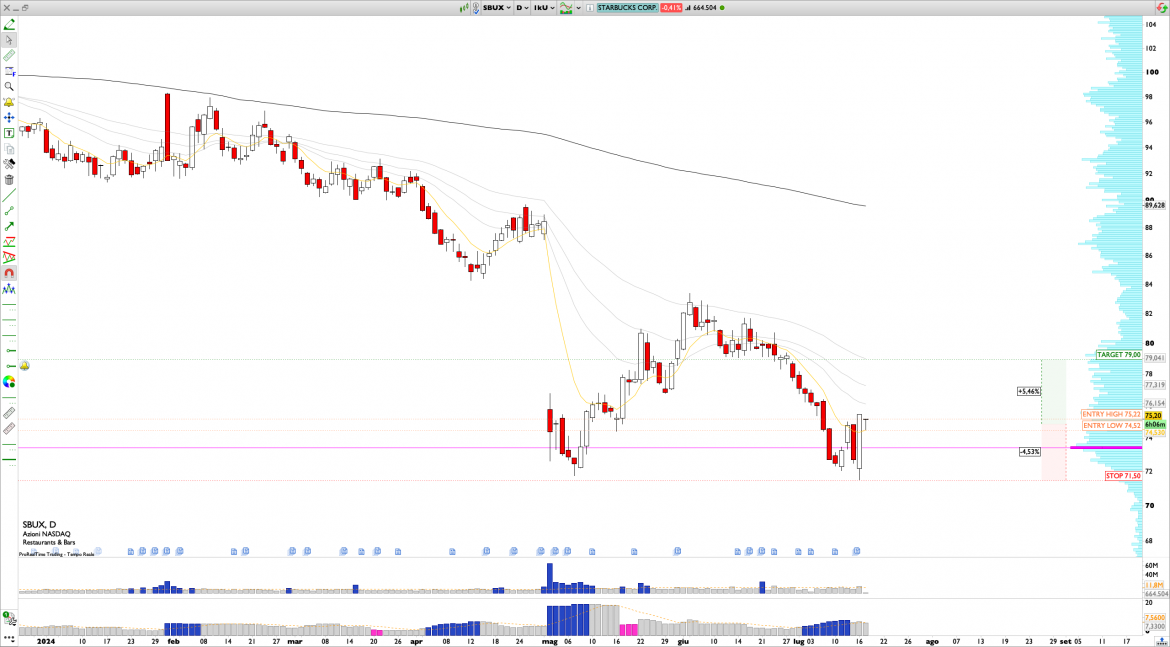The image size is (1170, 647).
Task: Click the TARGET 79,00 order label
Action: [1119, 355]
